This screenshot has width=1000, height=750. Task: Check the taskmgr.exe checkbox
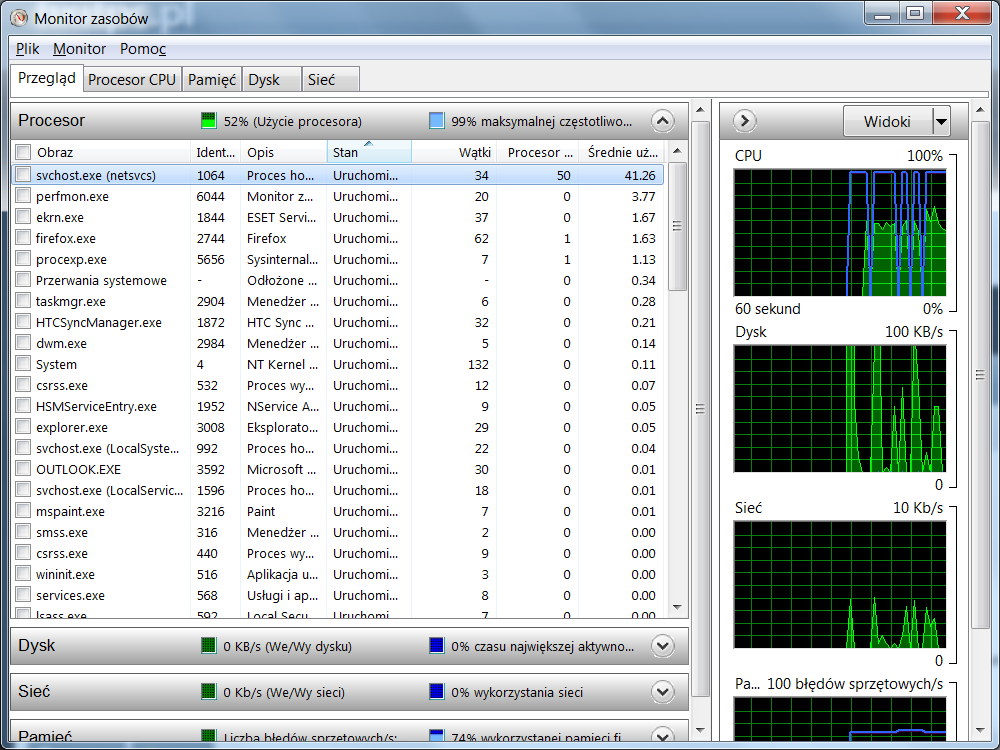tap(23, 300)
